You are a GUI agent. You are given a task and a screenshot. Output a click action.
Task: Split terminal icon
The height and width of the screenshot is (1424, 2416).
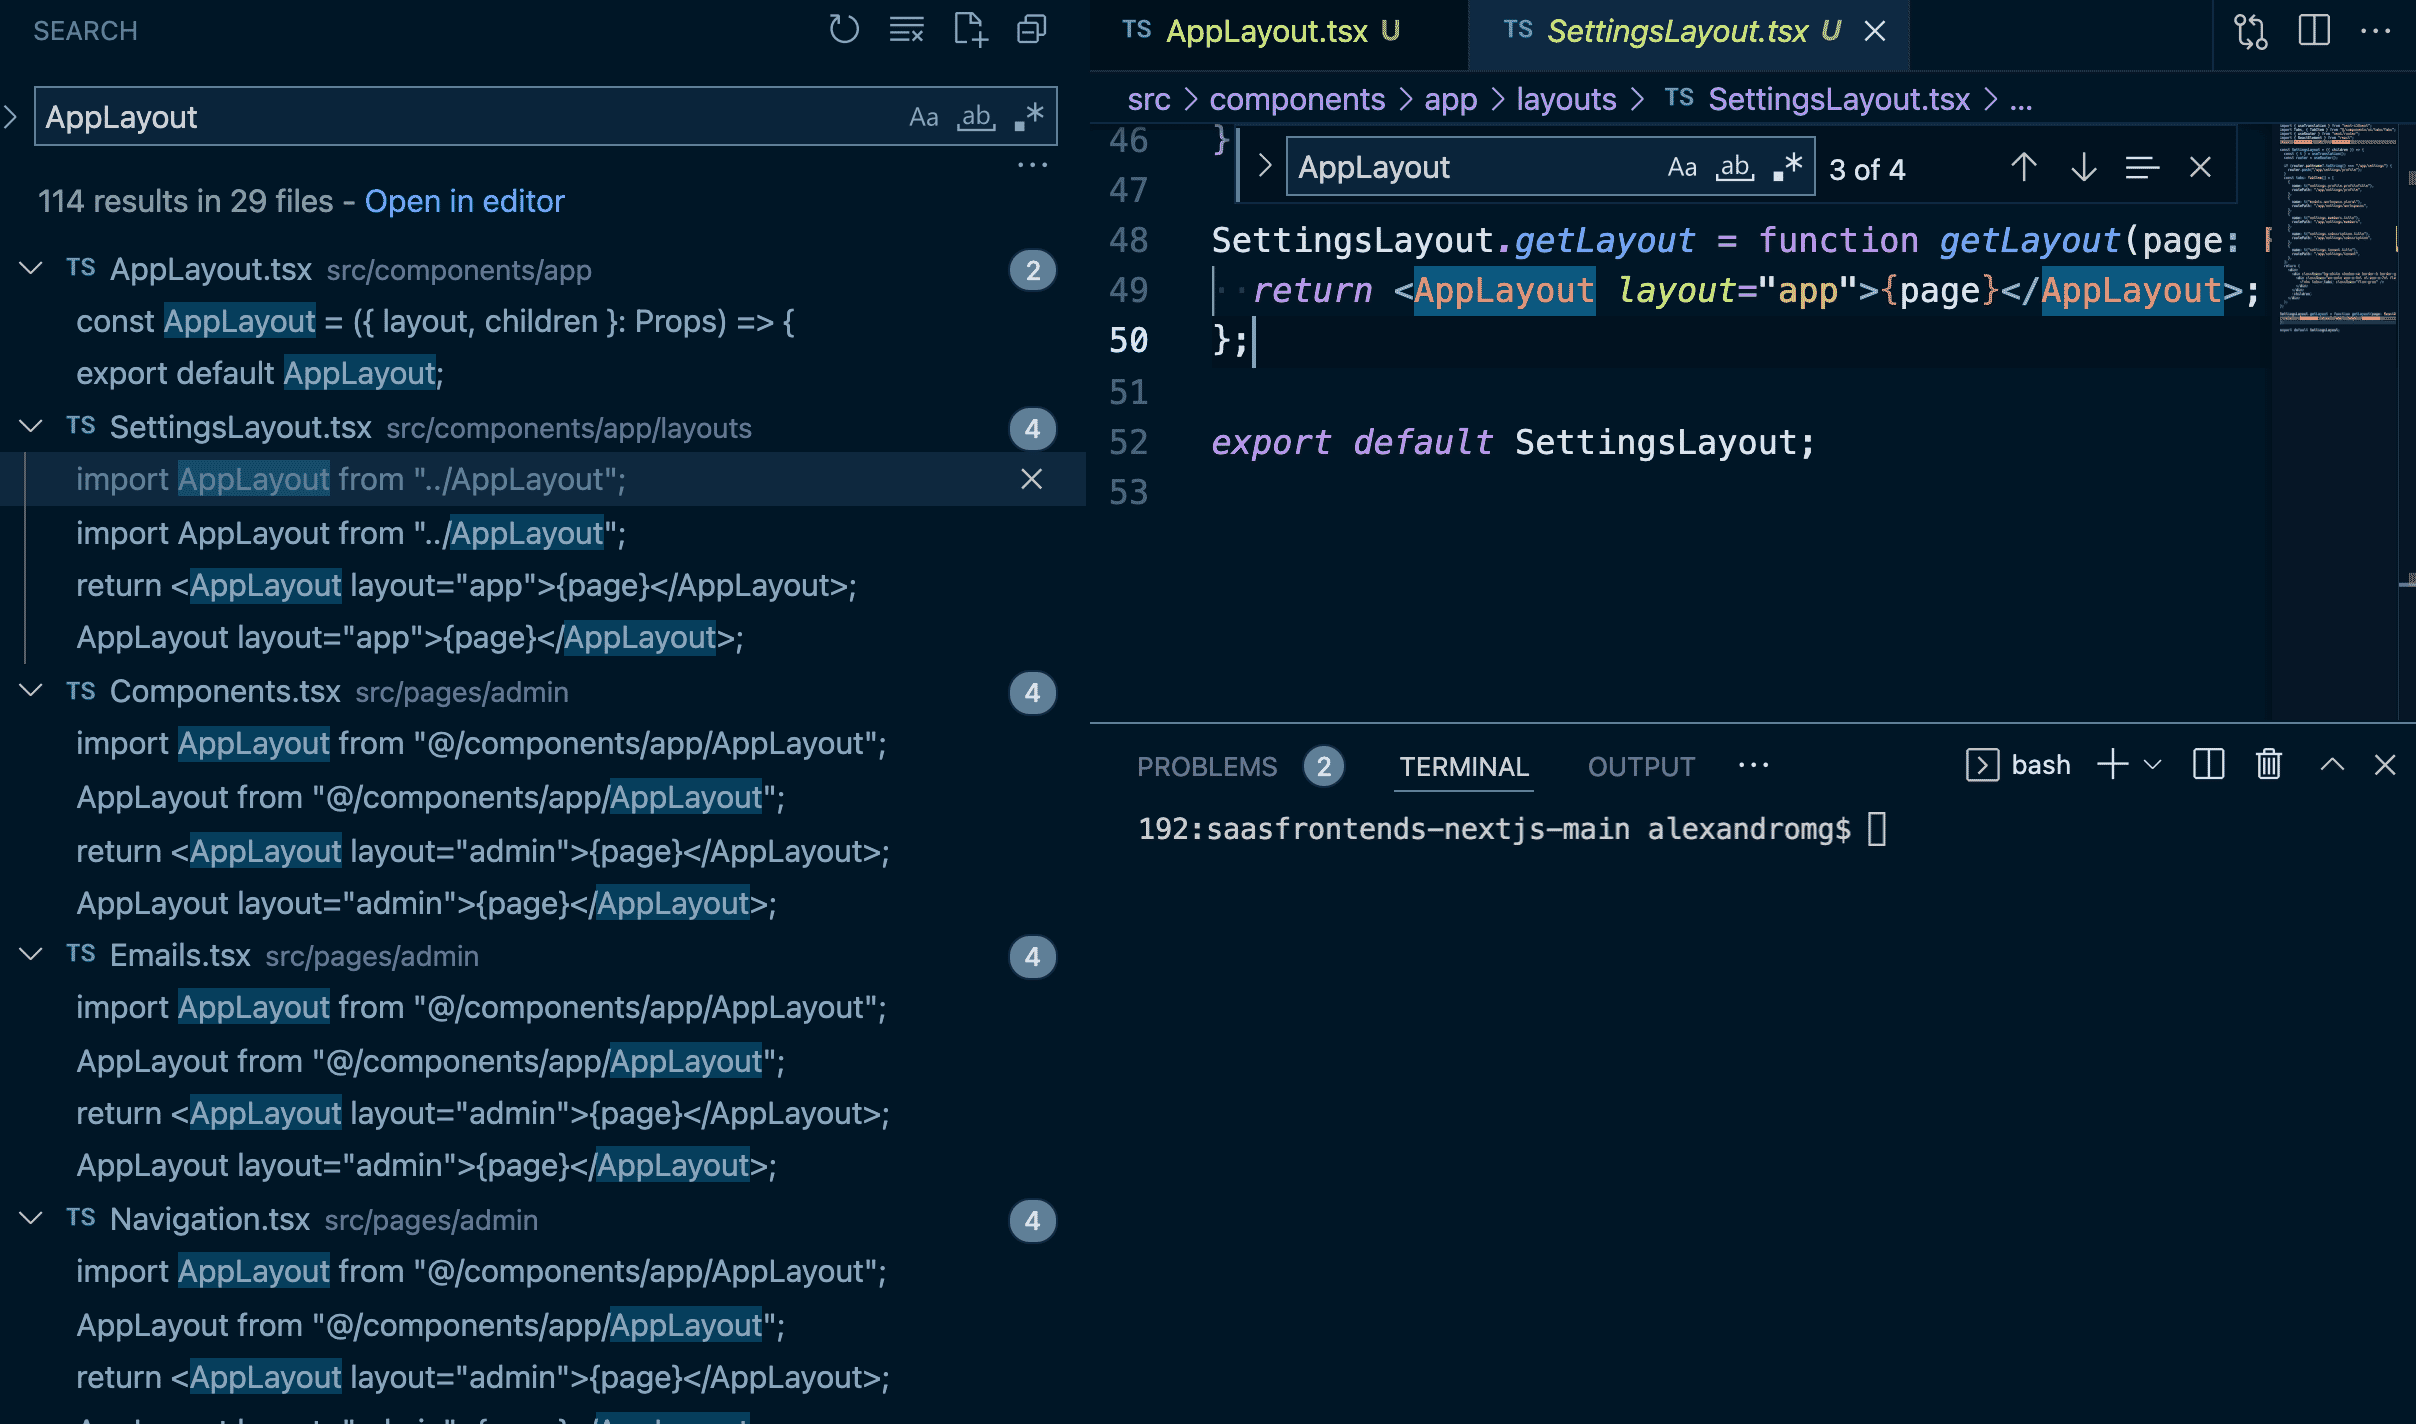[2208, 765]
